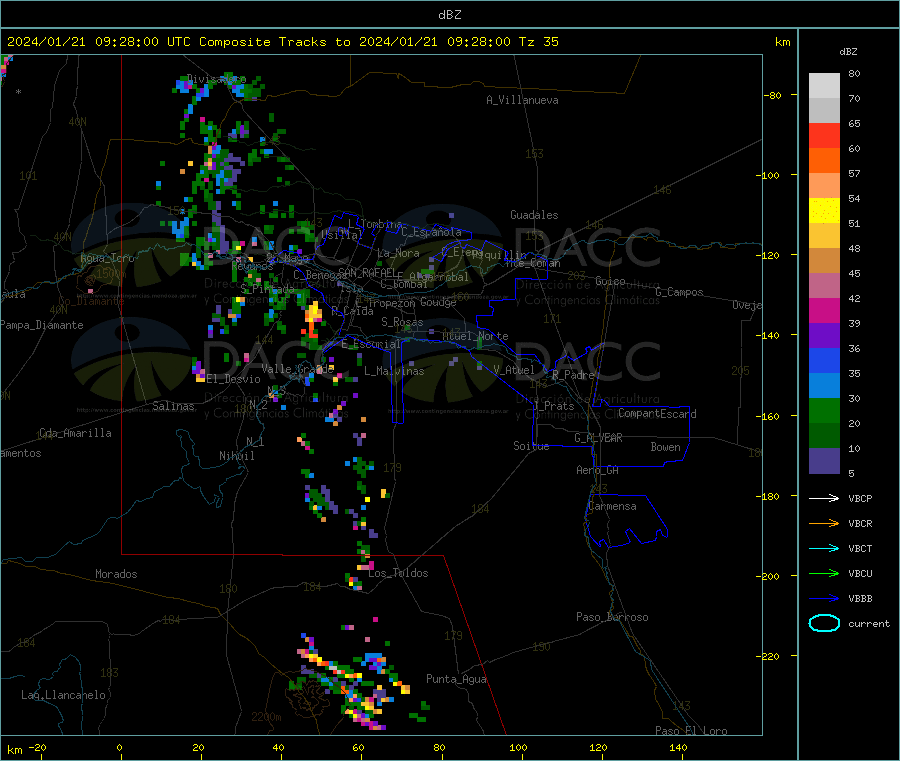Click the cyan VBCT arrow icon
The height and width of the screenshot is (761, 900).
pos(824,549)
